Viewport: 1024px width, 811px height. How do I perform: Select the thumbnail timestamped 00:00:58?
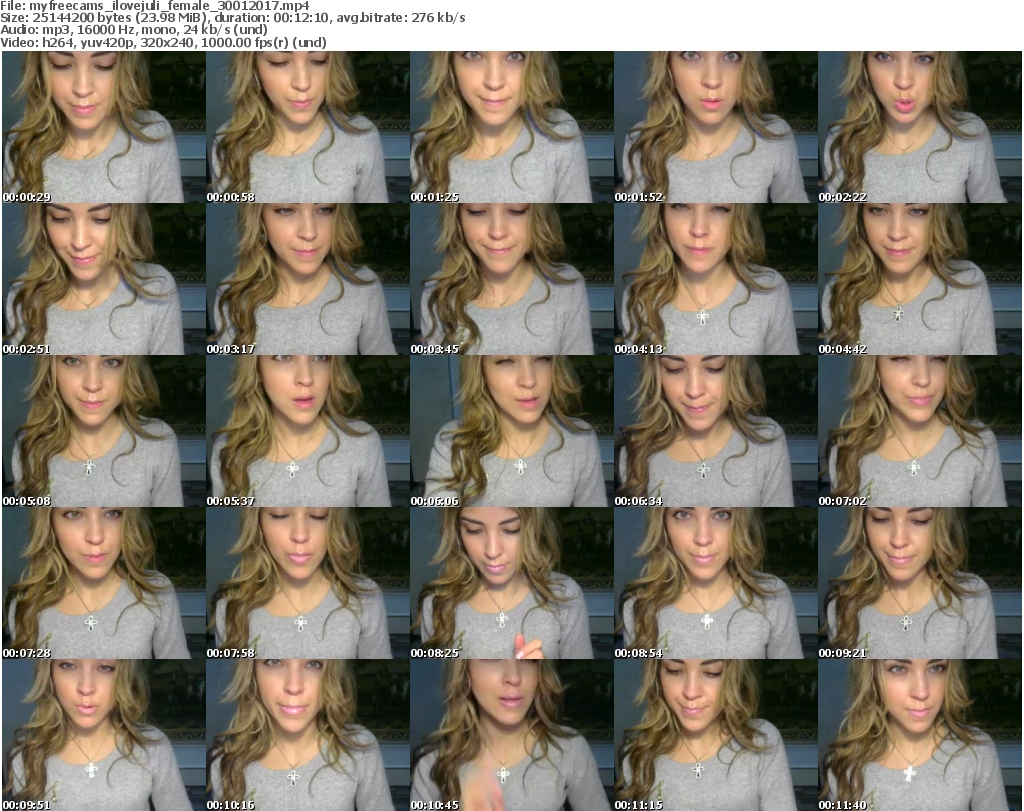point(308,127)
